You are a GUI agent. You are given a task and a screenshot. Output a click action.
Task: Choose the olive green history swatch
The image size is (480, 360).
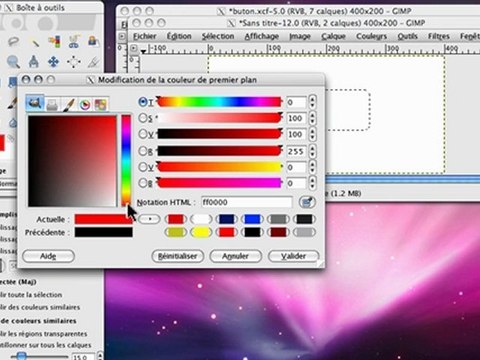click(175, 232)
